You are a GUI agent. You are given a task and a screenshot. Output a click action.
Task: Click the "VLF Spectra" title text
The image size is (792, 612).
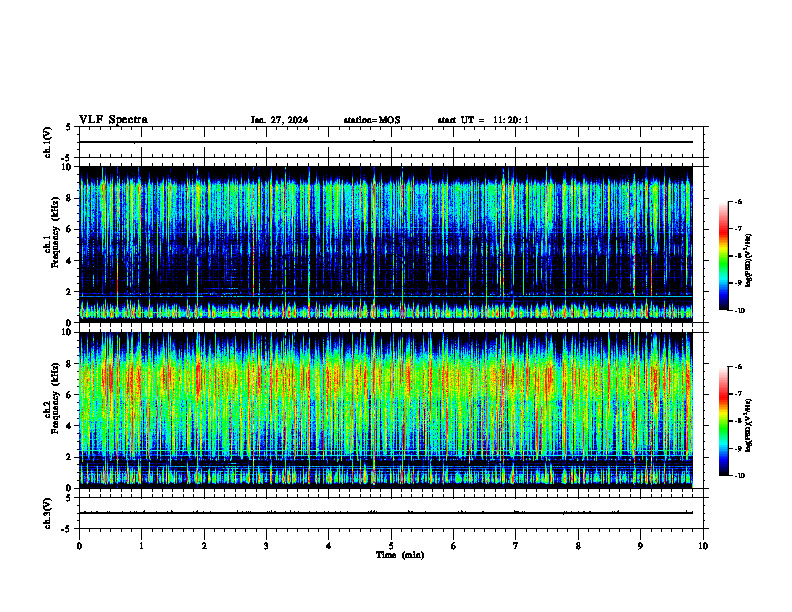point(113,120)
